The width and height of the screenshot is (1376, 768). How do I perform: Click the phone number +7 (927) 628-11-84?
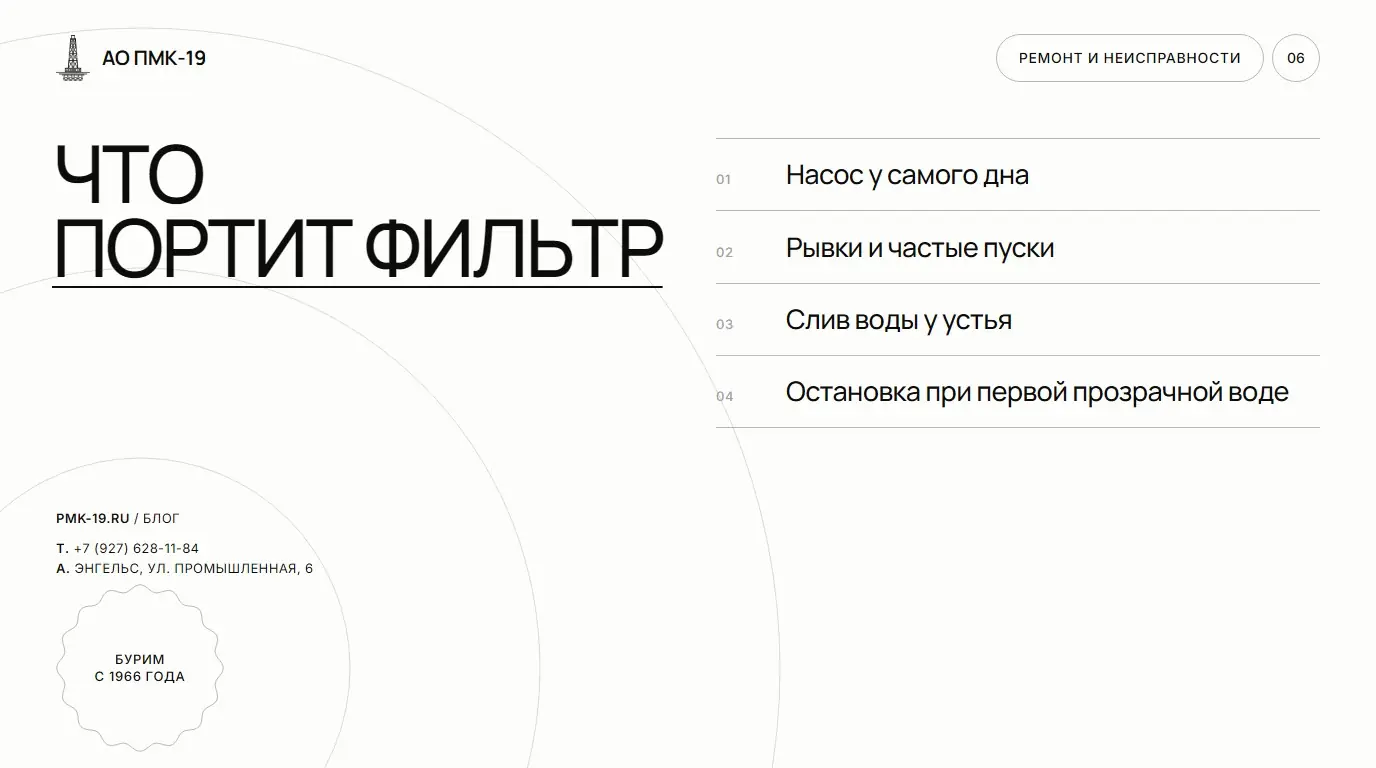137,548
